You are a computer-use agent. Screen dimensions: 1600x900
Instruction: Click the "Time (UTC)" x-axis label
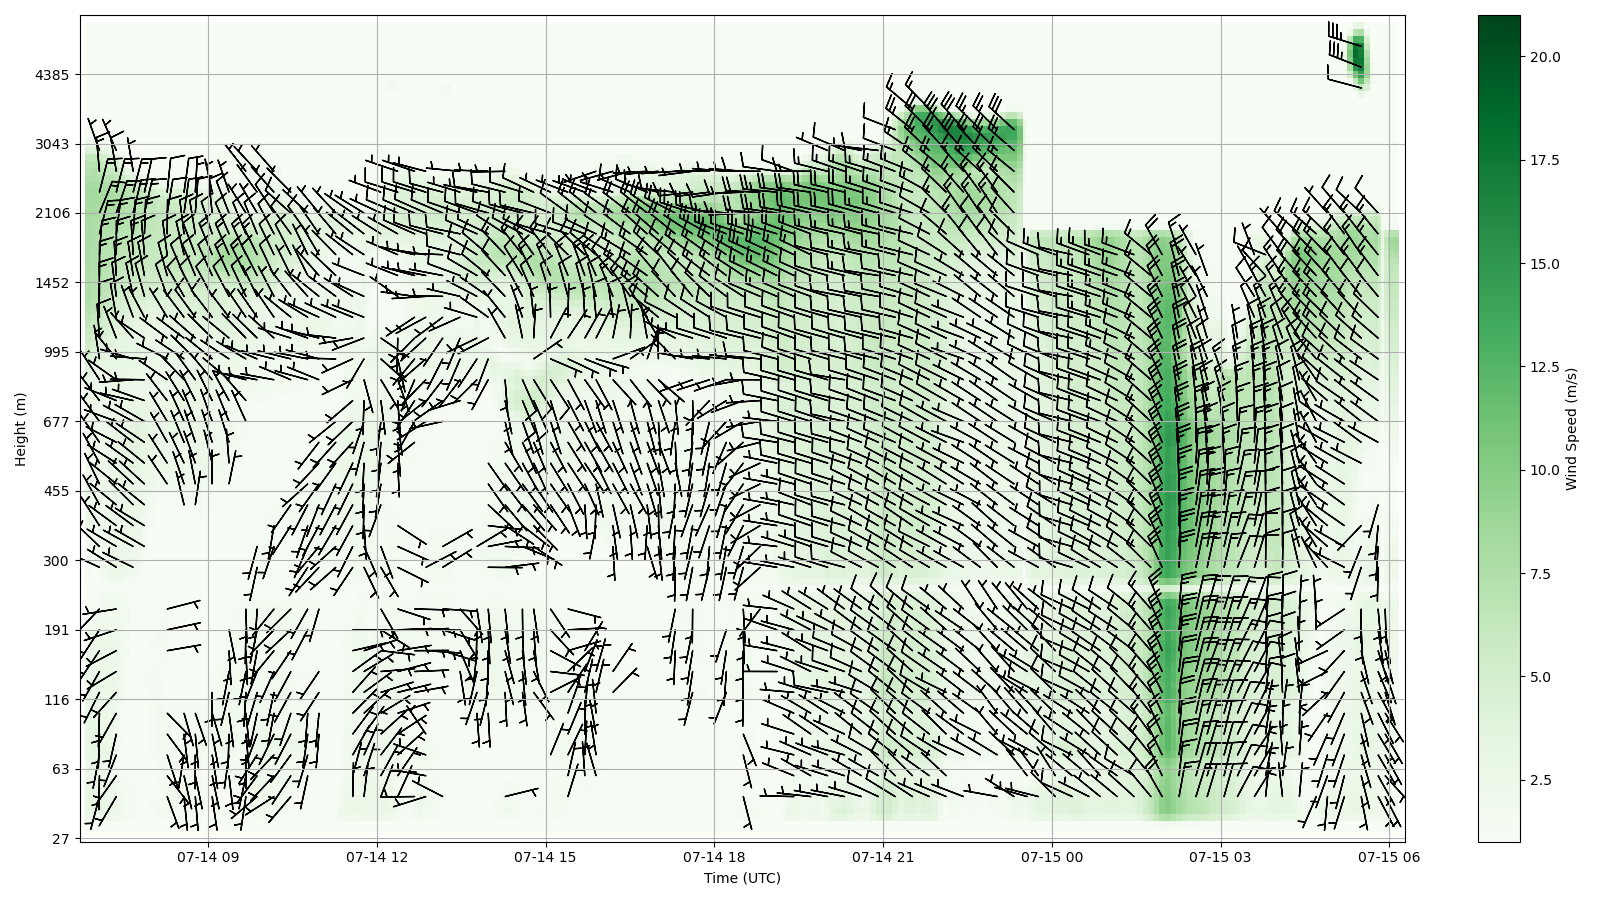pyautogui.click(x=741, y=878)
